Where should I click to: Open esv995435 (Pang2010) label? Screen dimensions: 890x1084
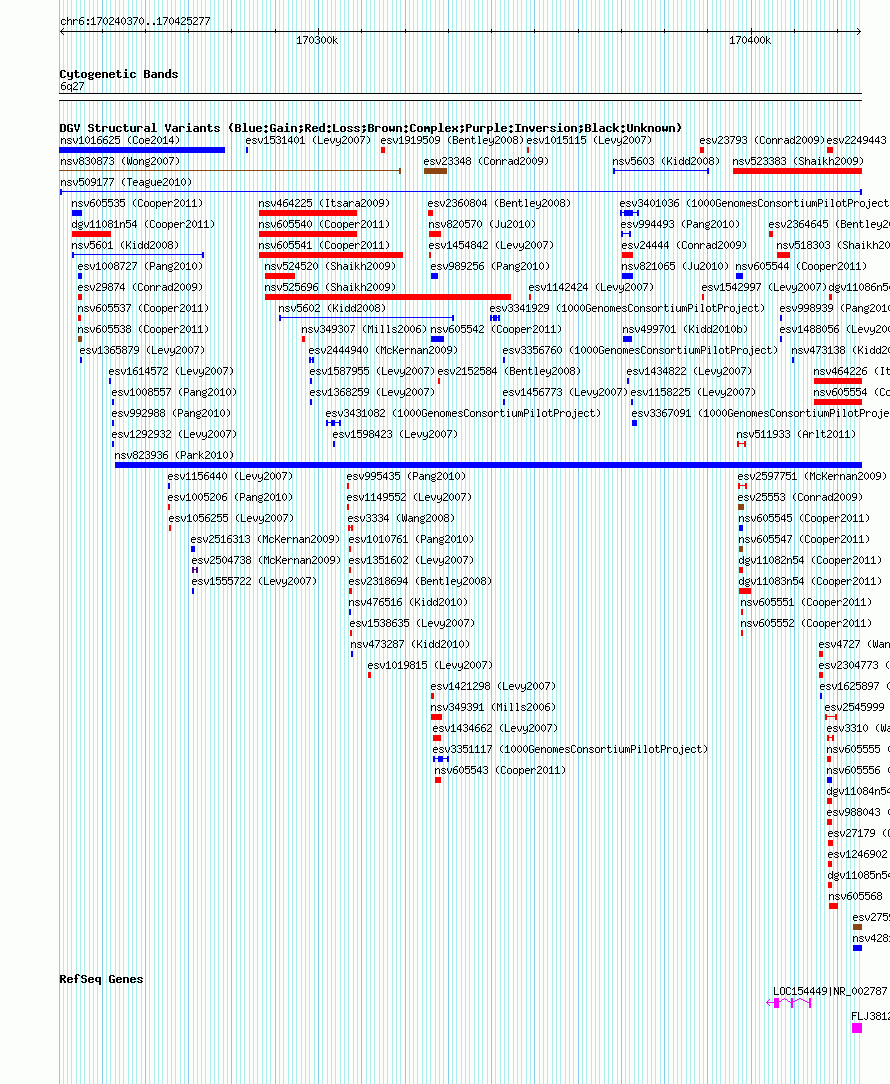point(406,476)
